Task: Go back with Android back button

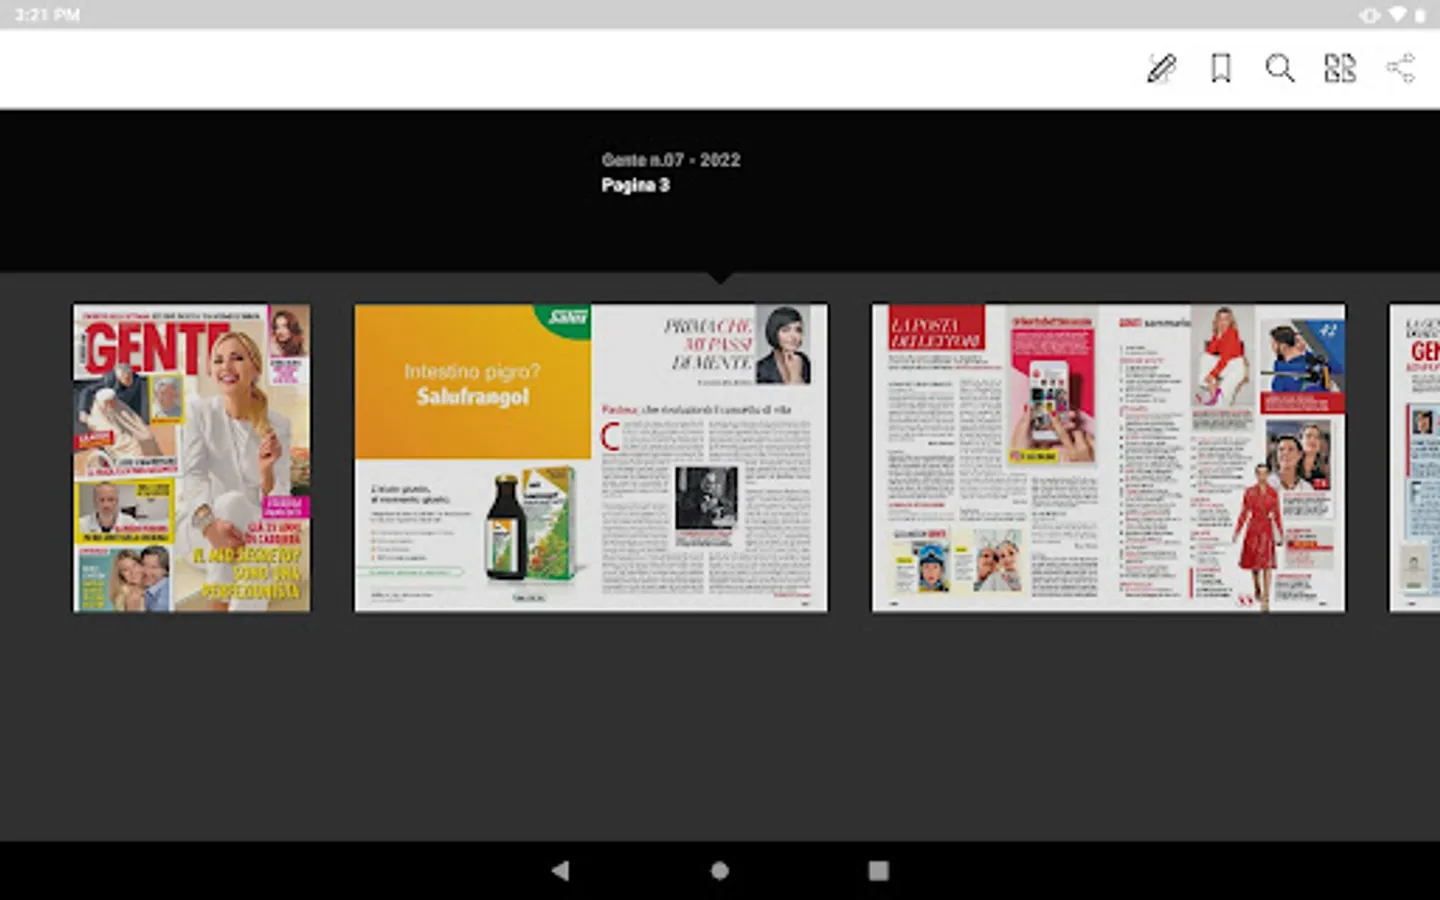Action: (560, 870)
